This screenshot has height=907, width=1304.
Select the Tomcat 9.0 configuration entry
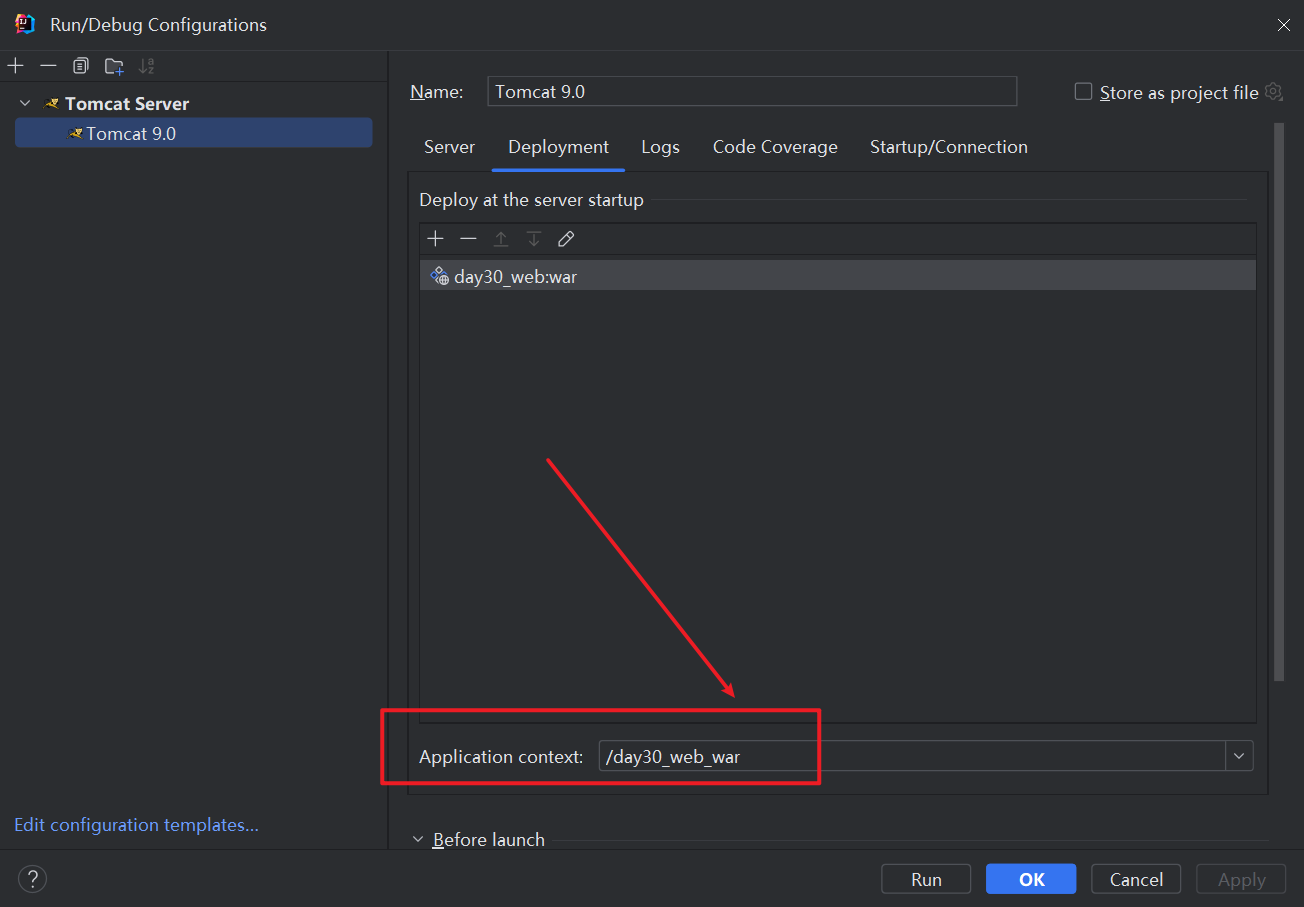pyautogui.click(x=193, y=133)
